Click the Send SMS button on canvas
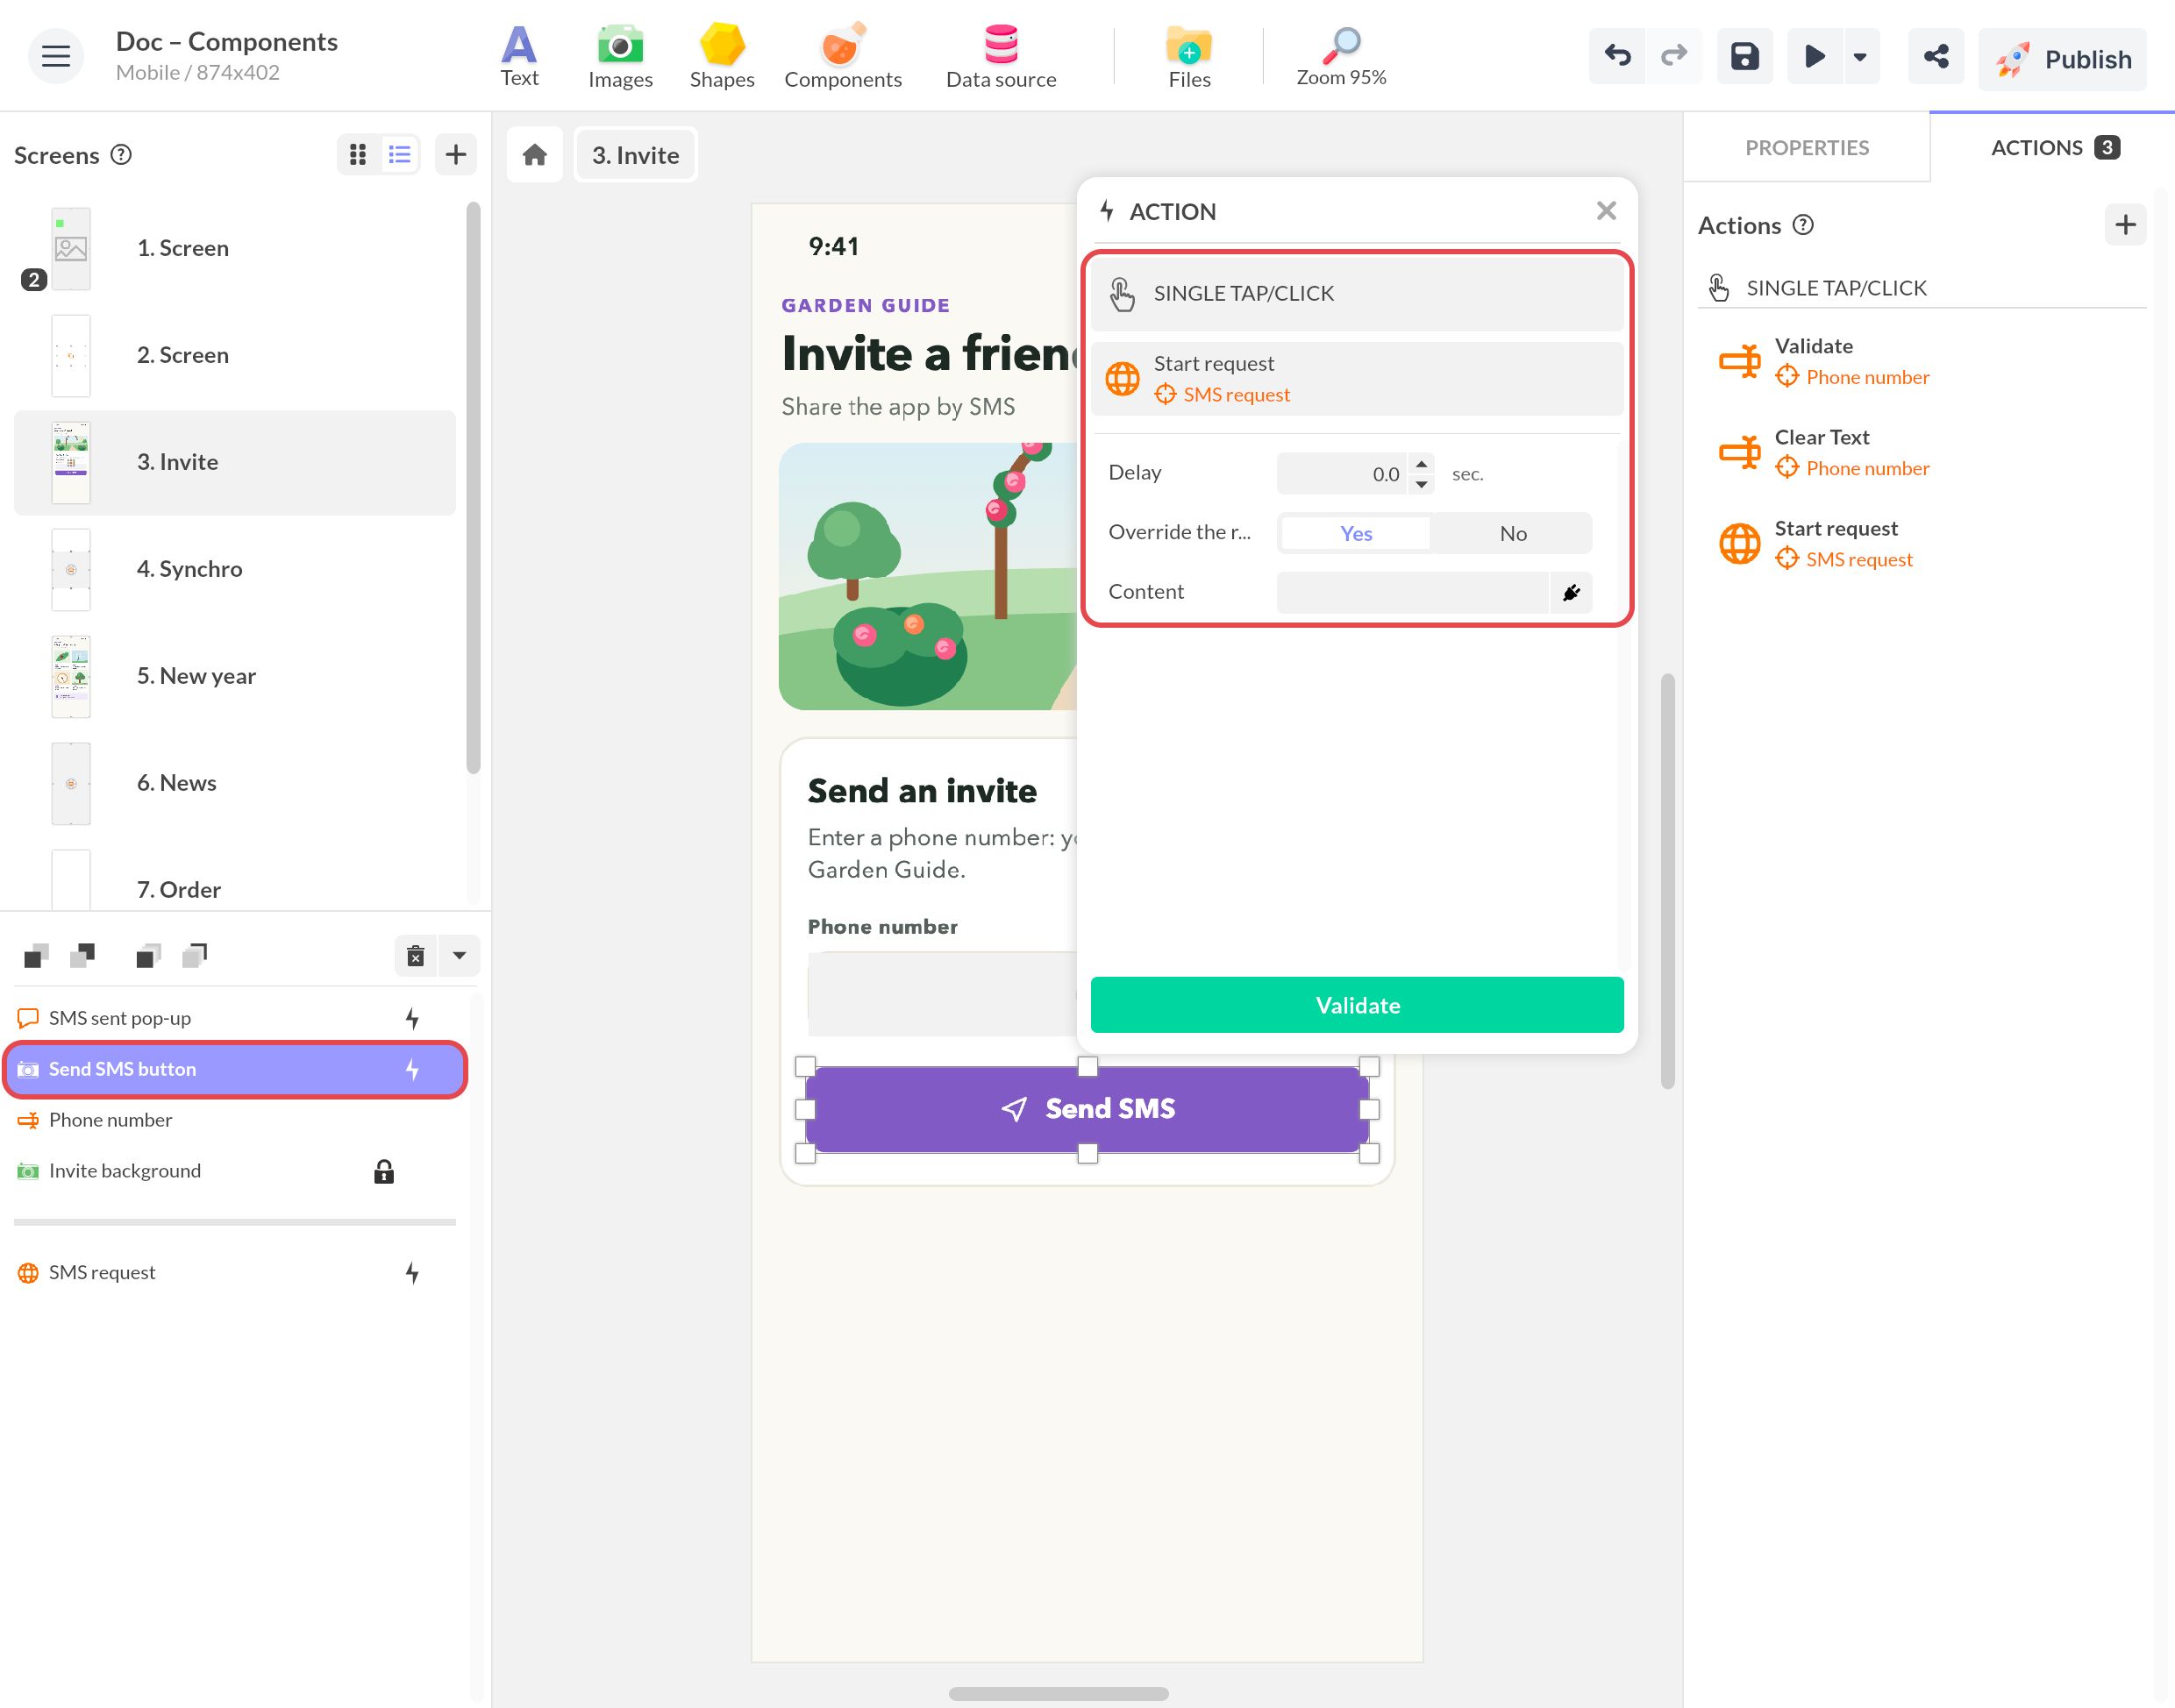This screenshot has height=1708, width=2175. pos(1087,1109)
